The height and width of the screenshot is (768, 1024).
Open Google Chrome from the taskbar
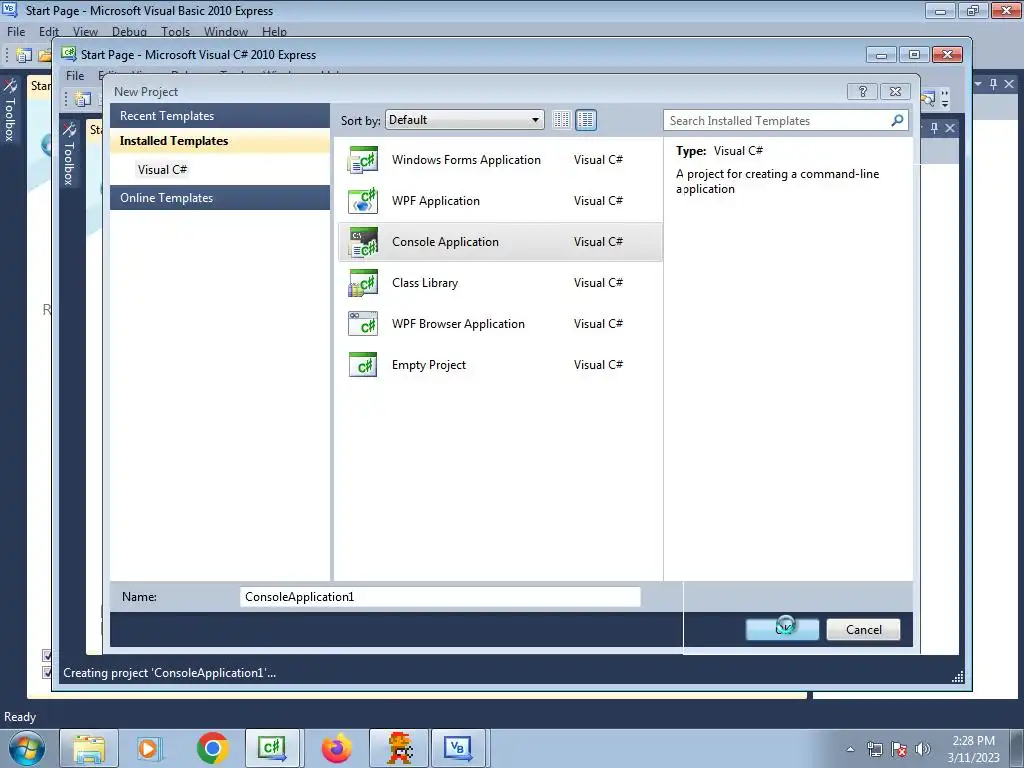tap(212, 748)
